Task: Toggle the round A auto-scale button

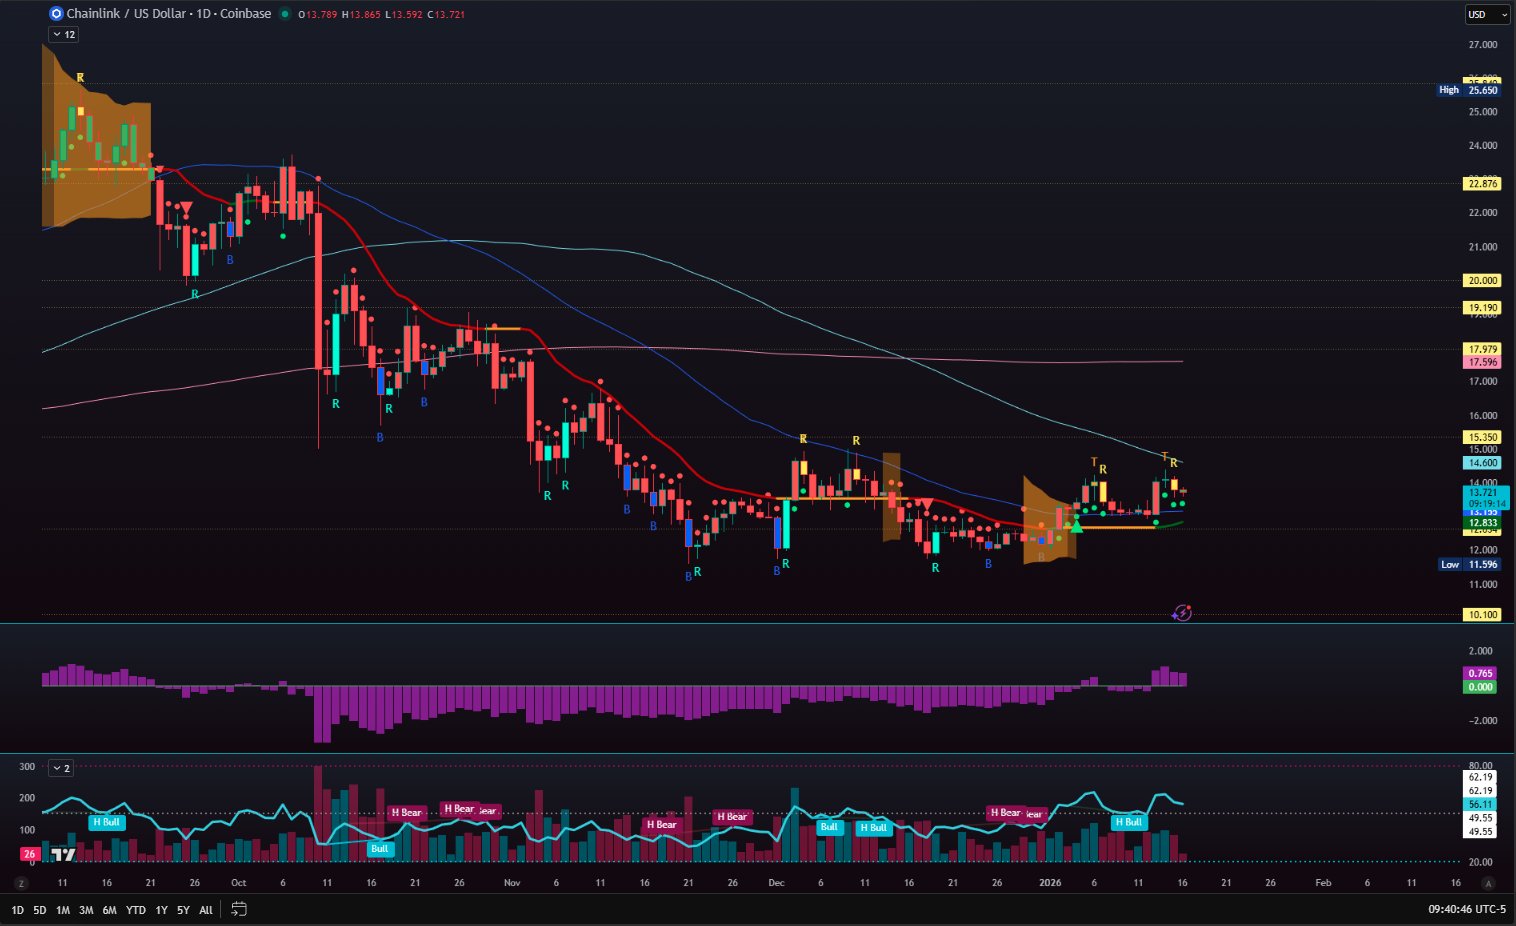Action: [1488, 883]
